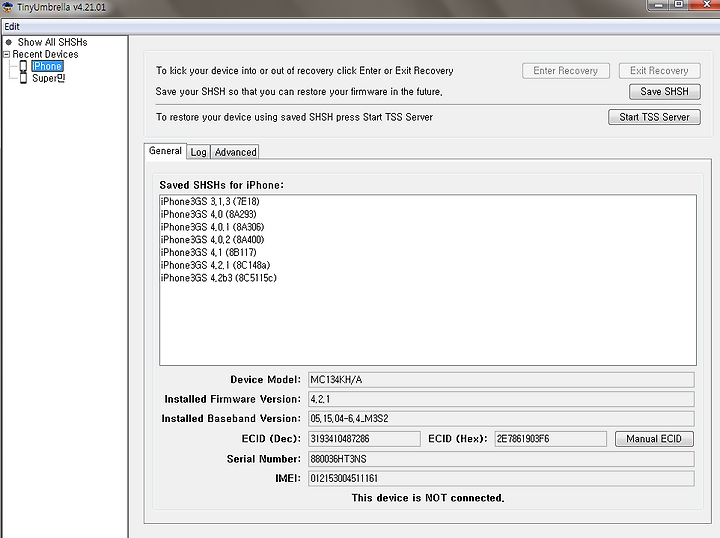720x538 pixels.
Task: Click Installed Firmware Version field 4.2.1
Action: coord(501,399)
